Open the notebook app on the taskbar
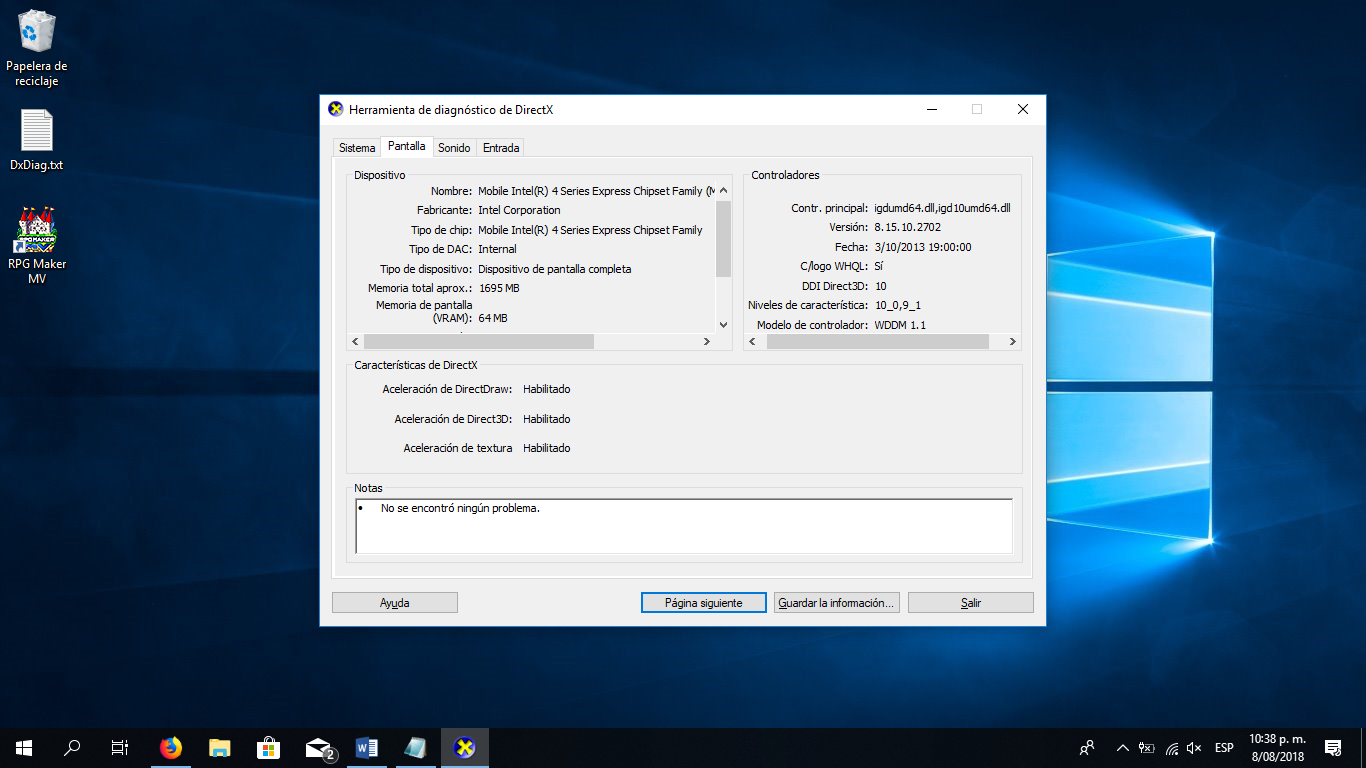 pyautogui.click(x=415, y=747)
